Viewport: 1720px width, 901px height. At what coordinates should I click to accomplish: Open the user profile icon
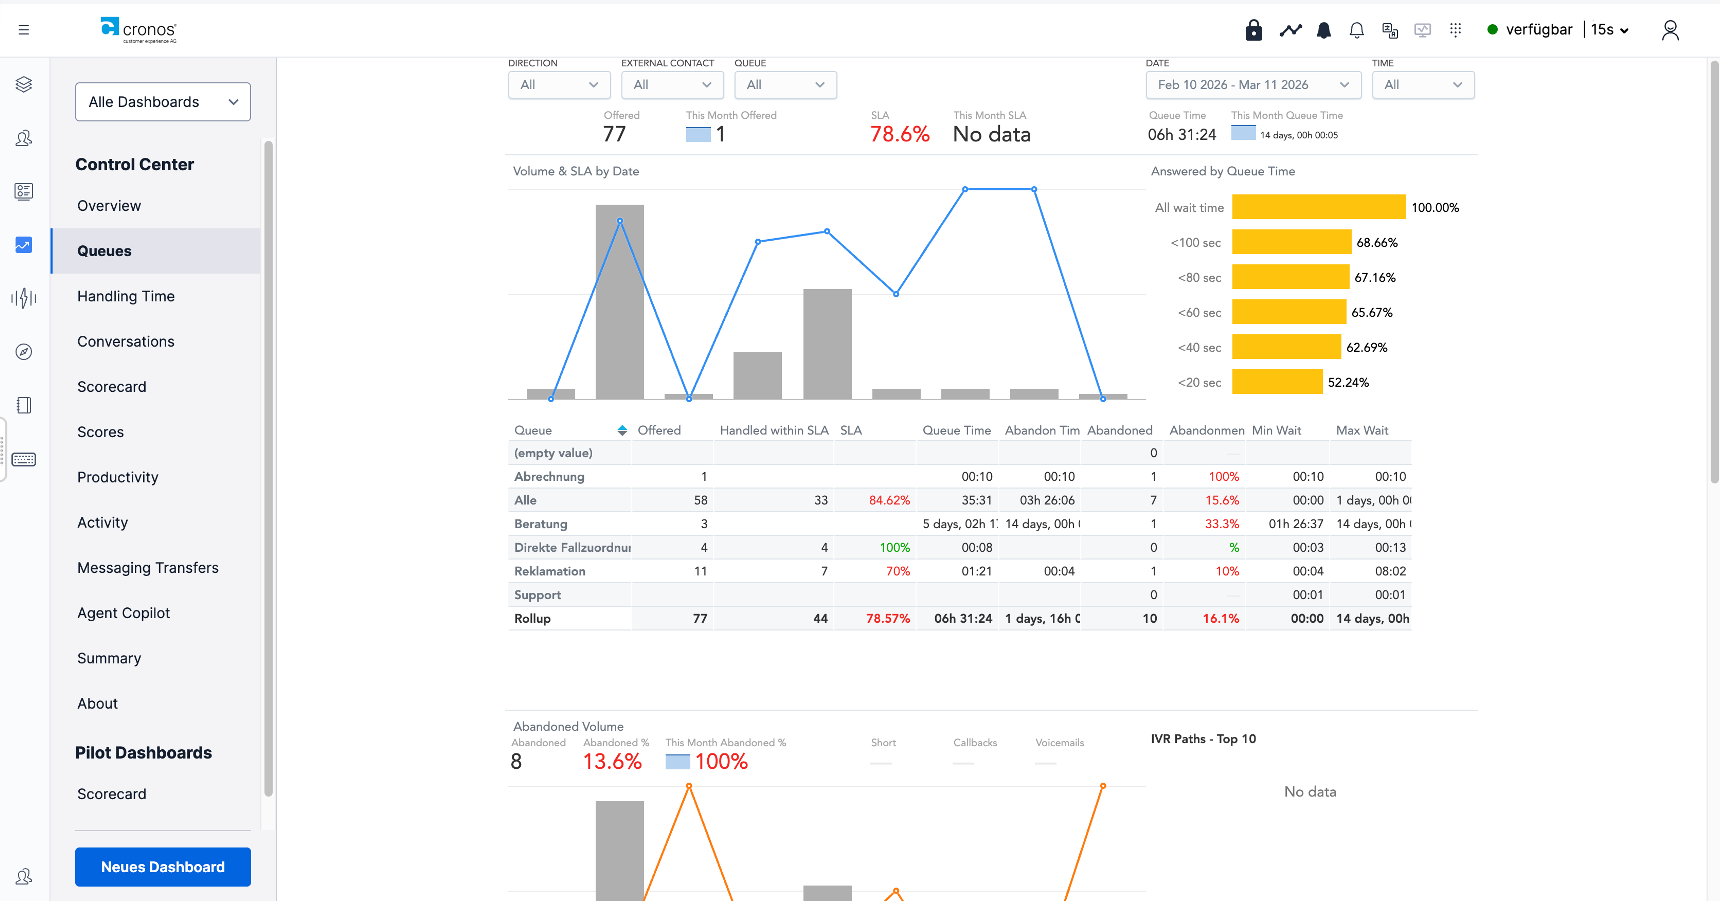tap(1670, 30)
